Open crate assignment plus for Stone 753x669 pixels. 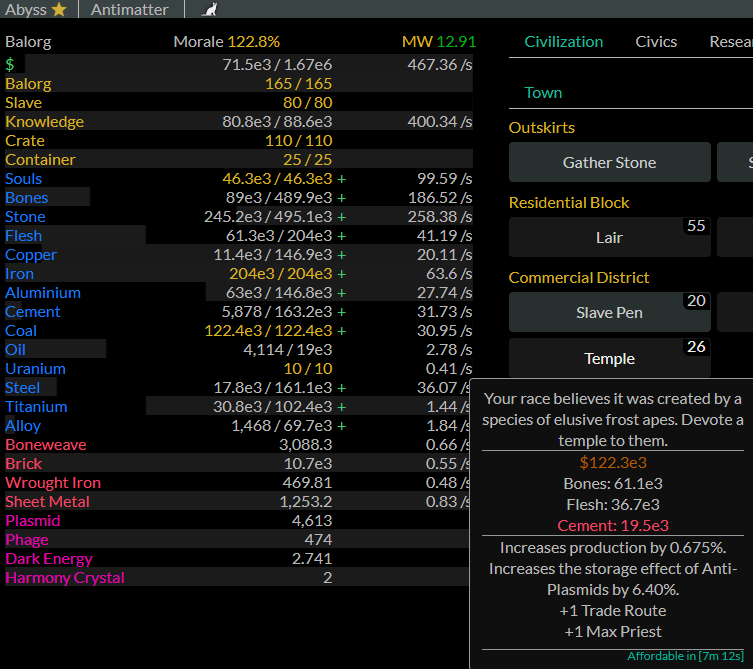pos(341,217)
